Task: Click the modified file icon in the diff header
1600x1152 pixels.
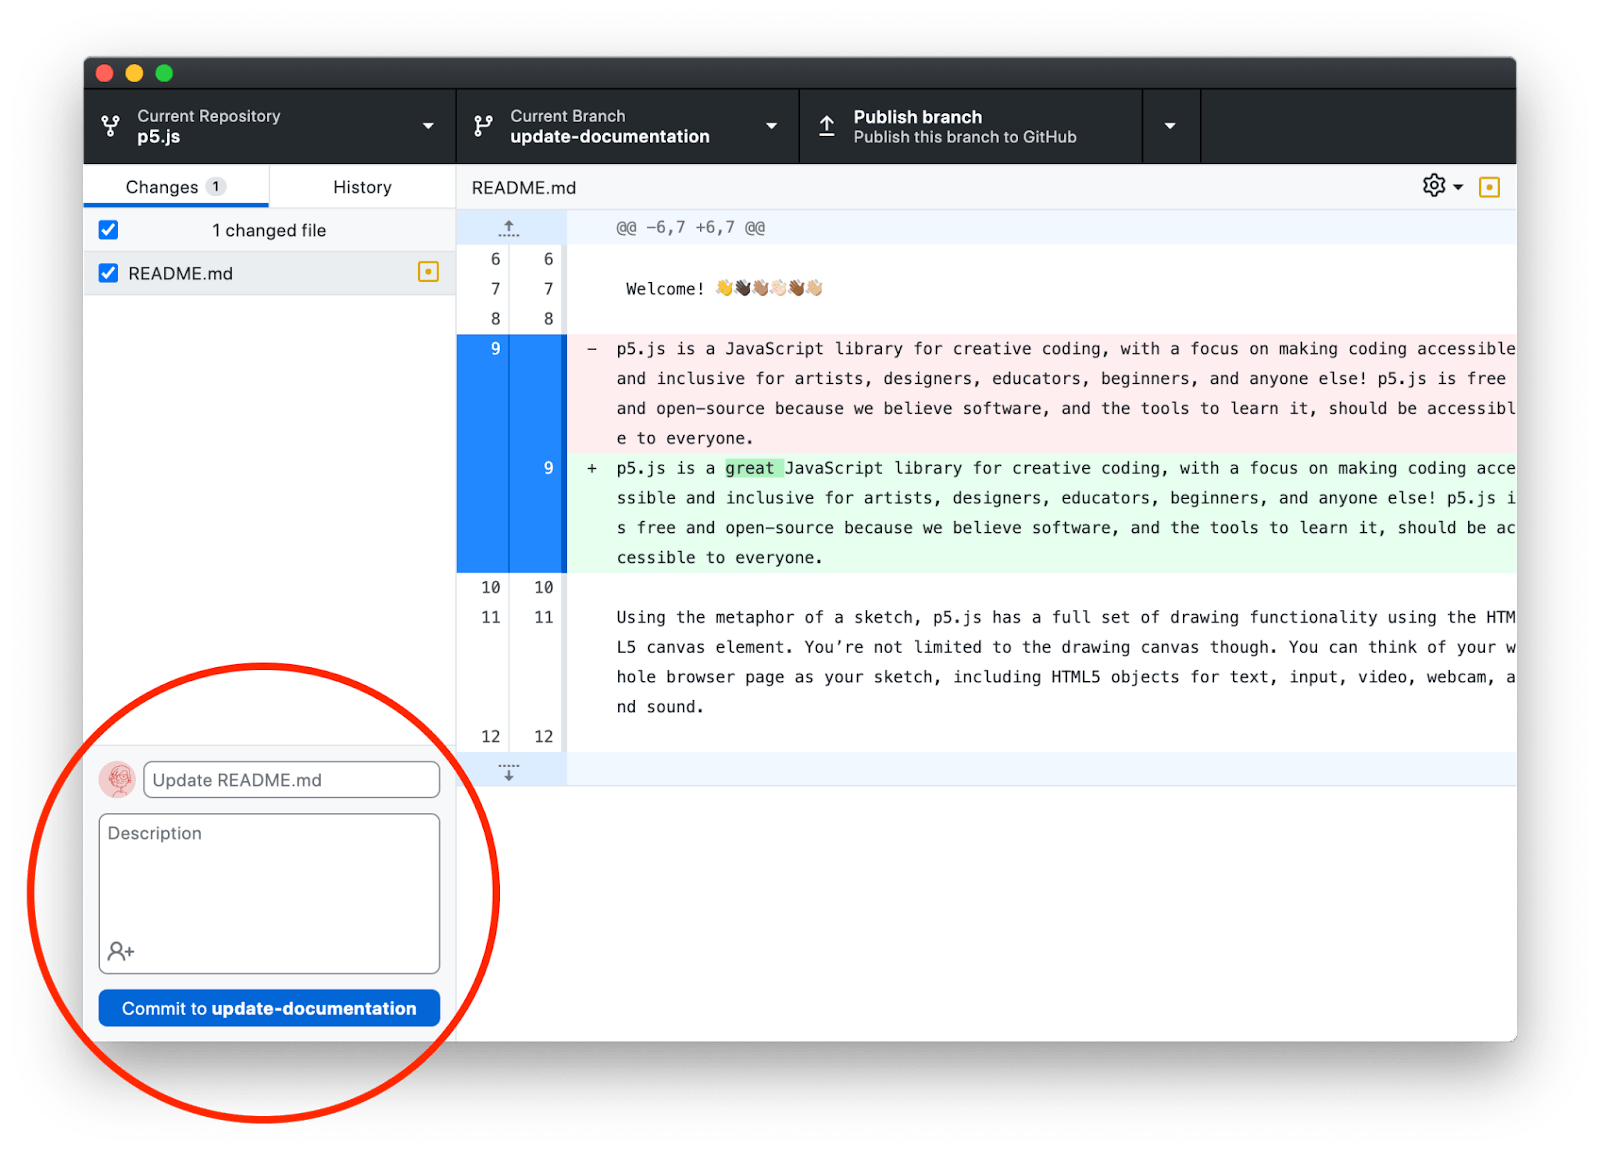Action: (x=1489, y=186)
